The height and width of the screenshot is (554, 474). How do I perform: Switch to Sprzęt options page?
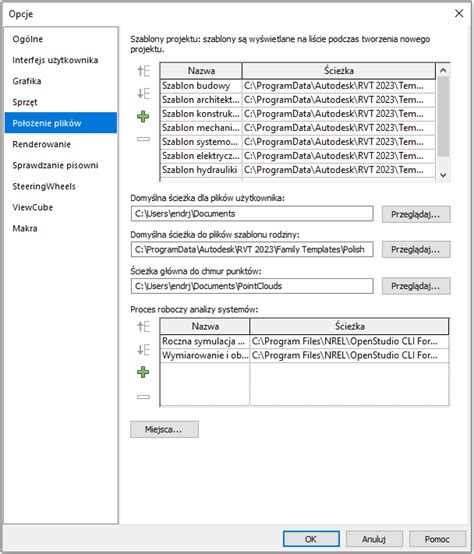click(x=61, y=102)
